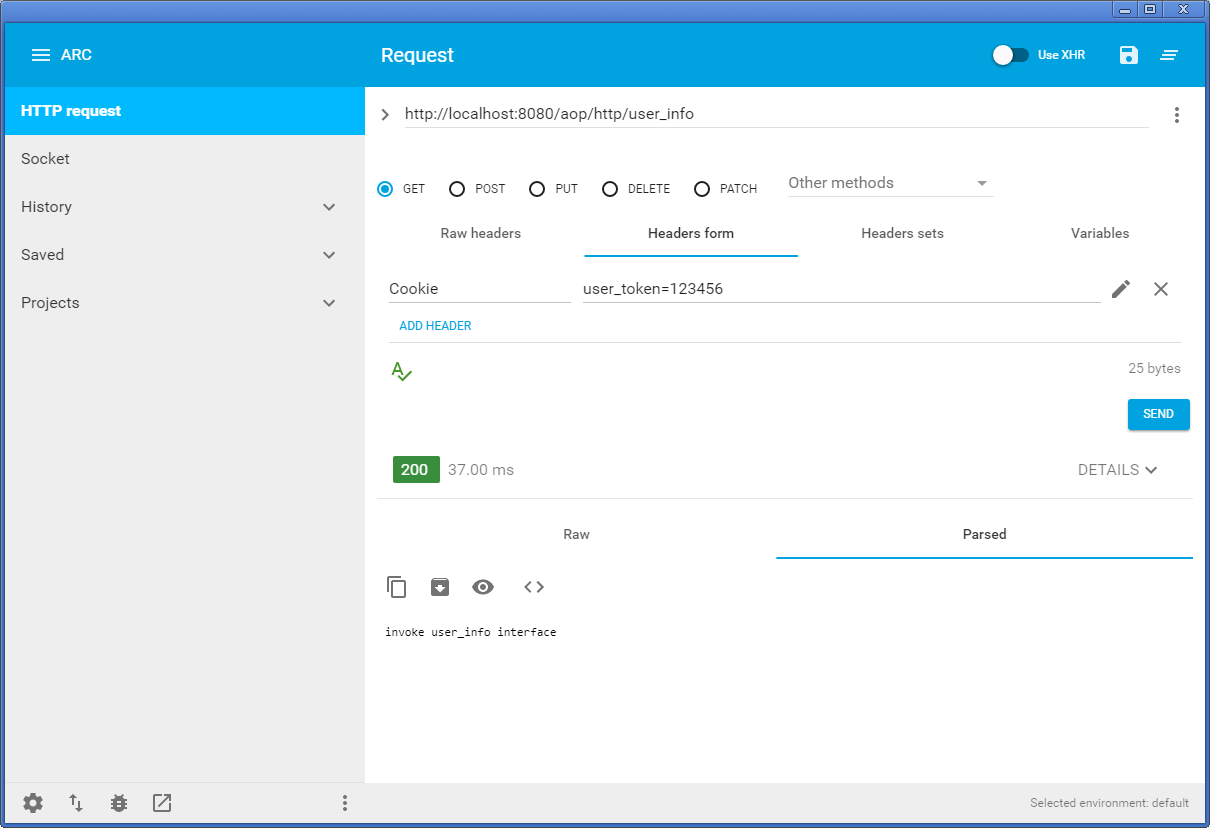Screen dimensions: 1210x828
Task: Open the Other methods dropdown
Action: click(890, 183)
